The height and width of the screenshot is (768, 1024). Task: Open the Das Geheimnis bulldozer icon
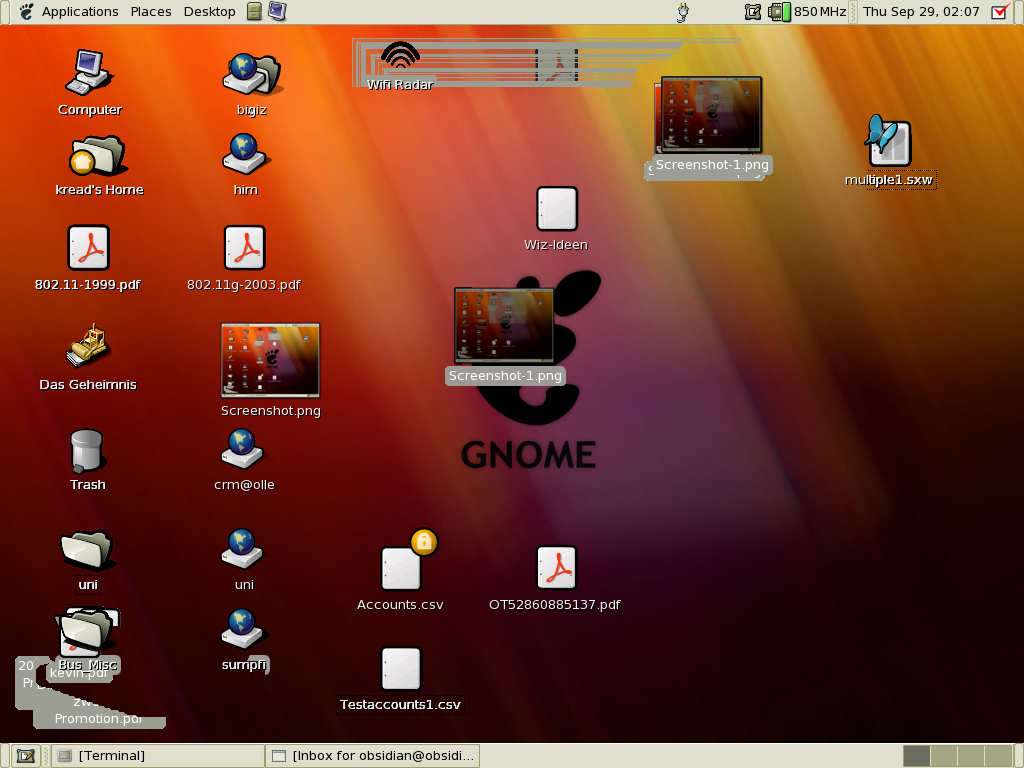(88, 347)
